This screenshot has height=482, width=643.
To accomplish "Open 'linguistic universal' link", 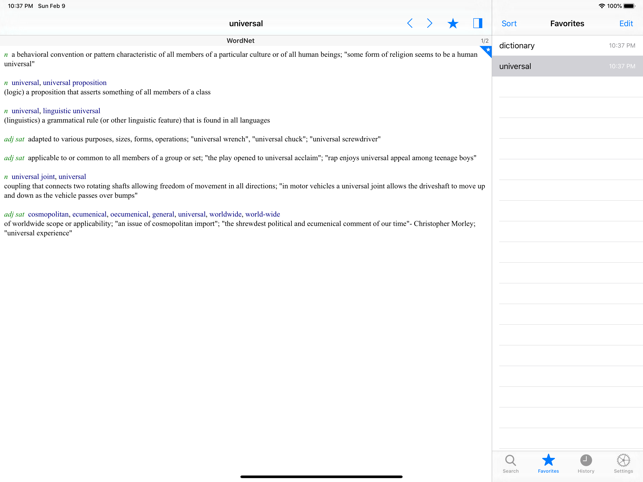I will tap(71, 111).
